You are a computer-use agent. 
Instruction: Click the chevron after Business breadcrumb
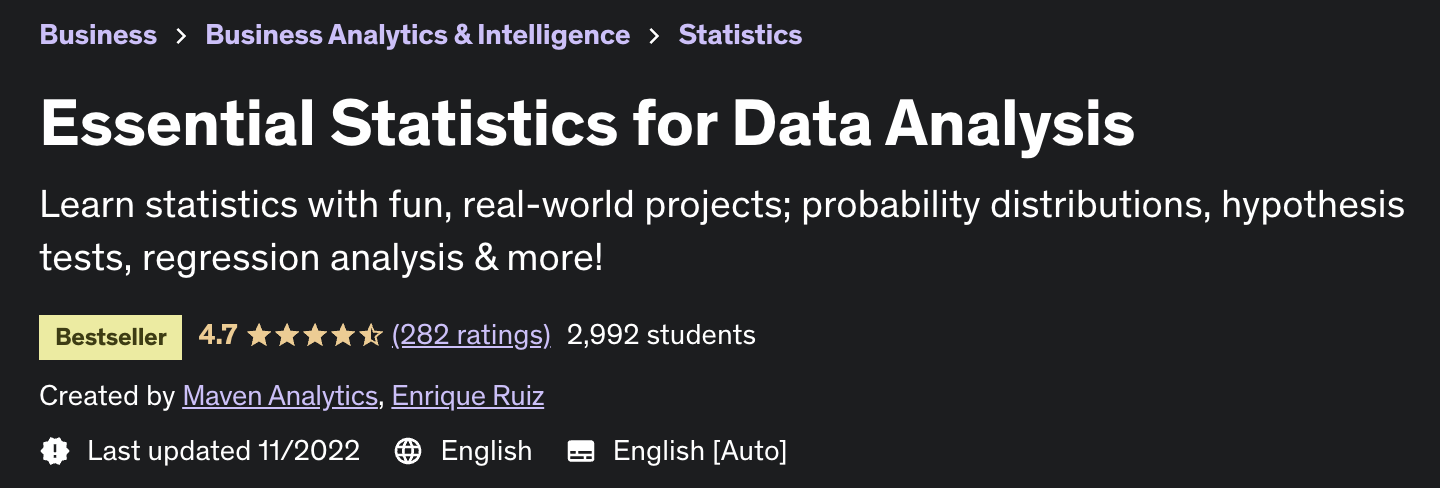point(181,36)
